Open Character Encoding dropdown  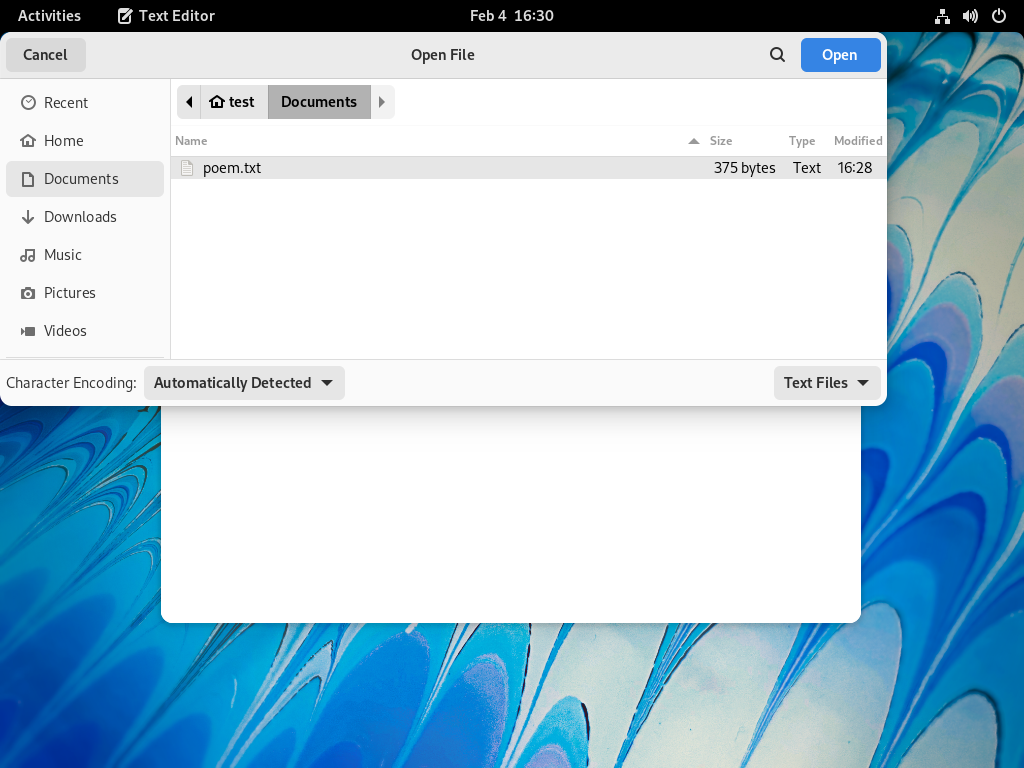[x=244, y=383]
